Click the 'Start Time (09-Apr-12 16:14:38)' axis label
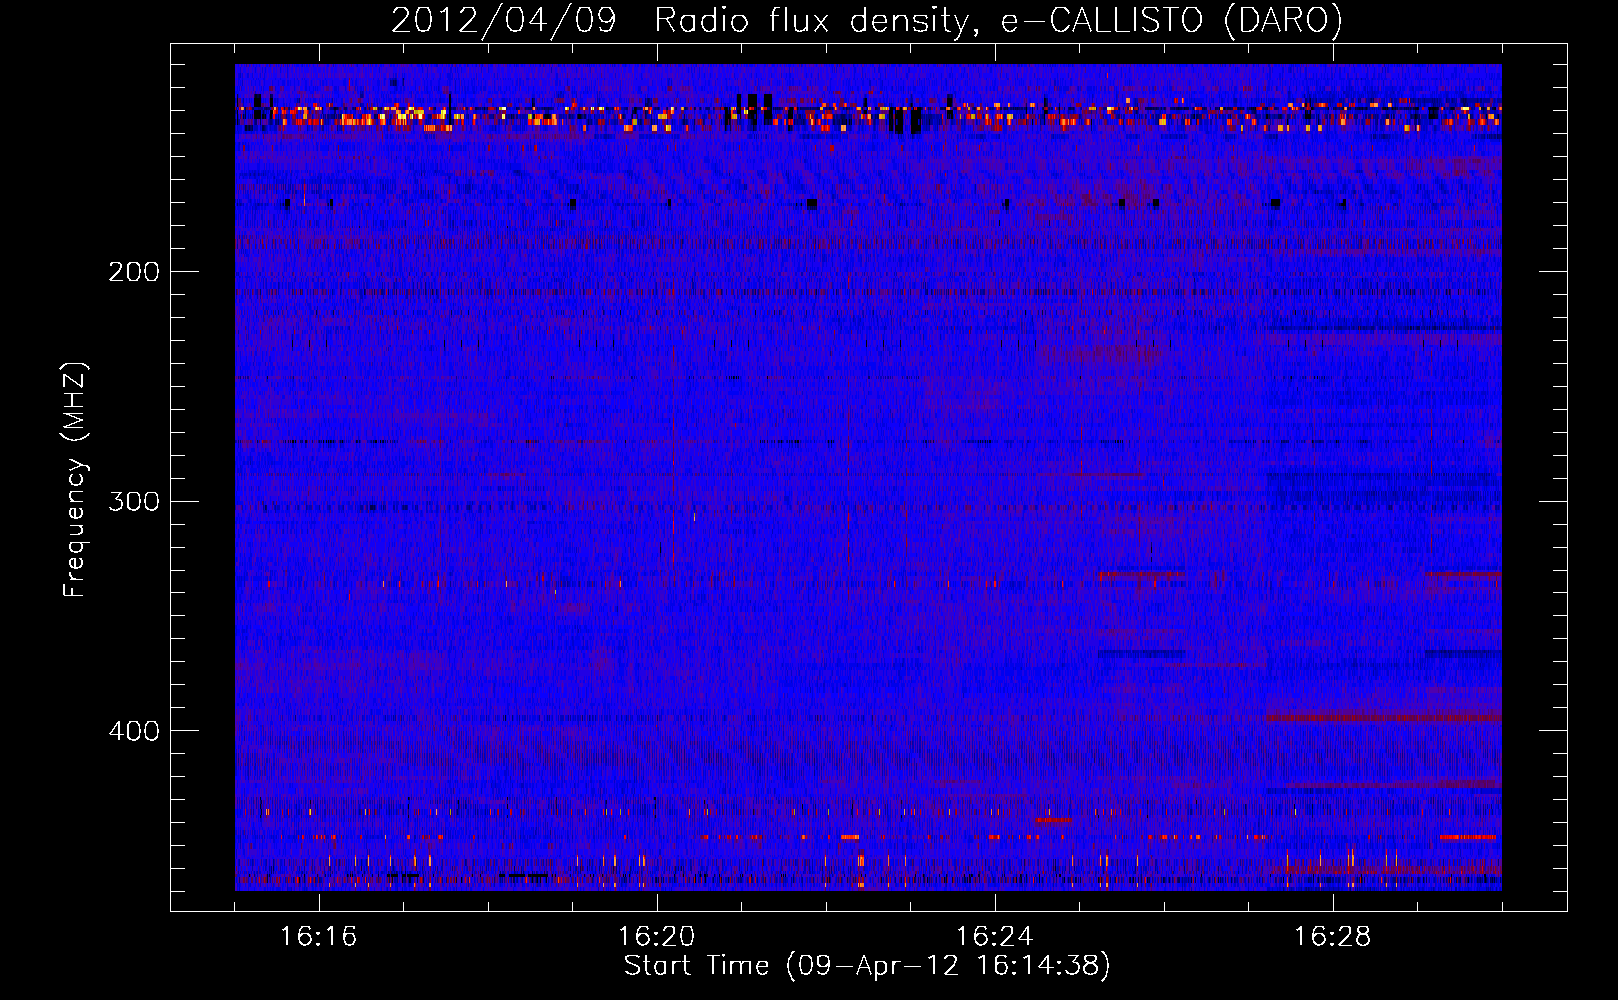 click(x=867, y=966)
